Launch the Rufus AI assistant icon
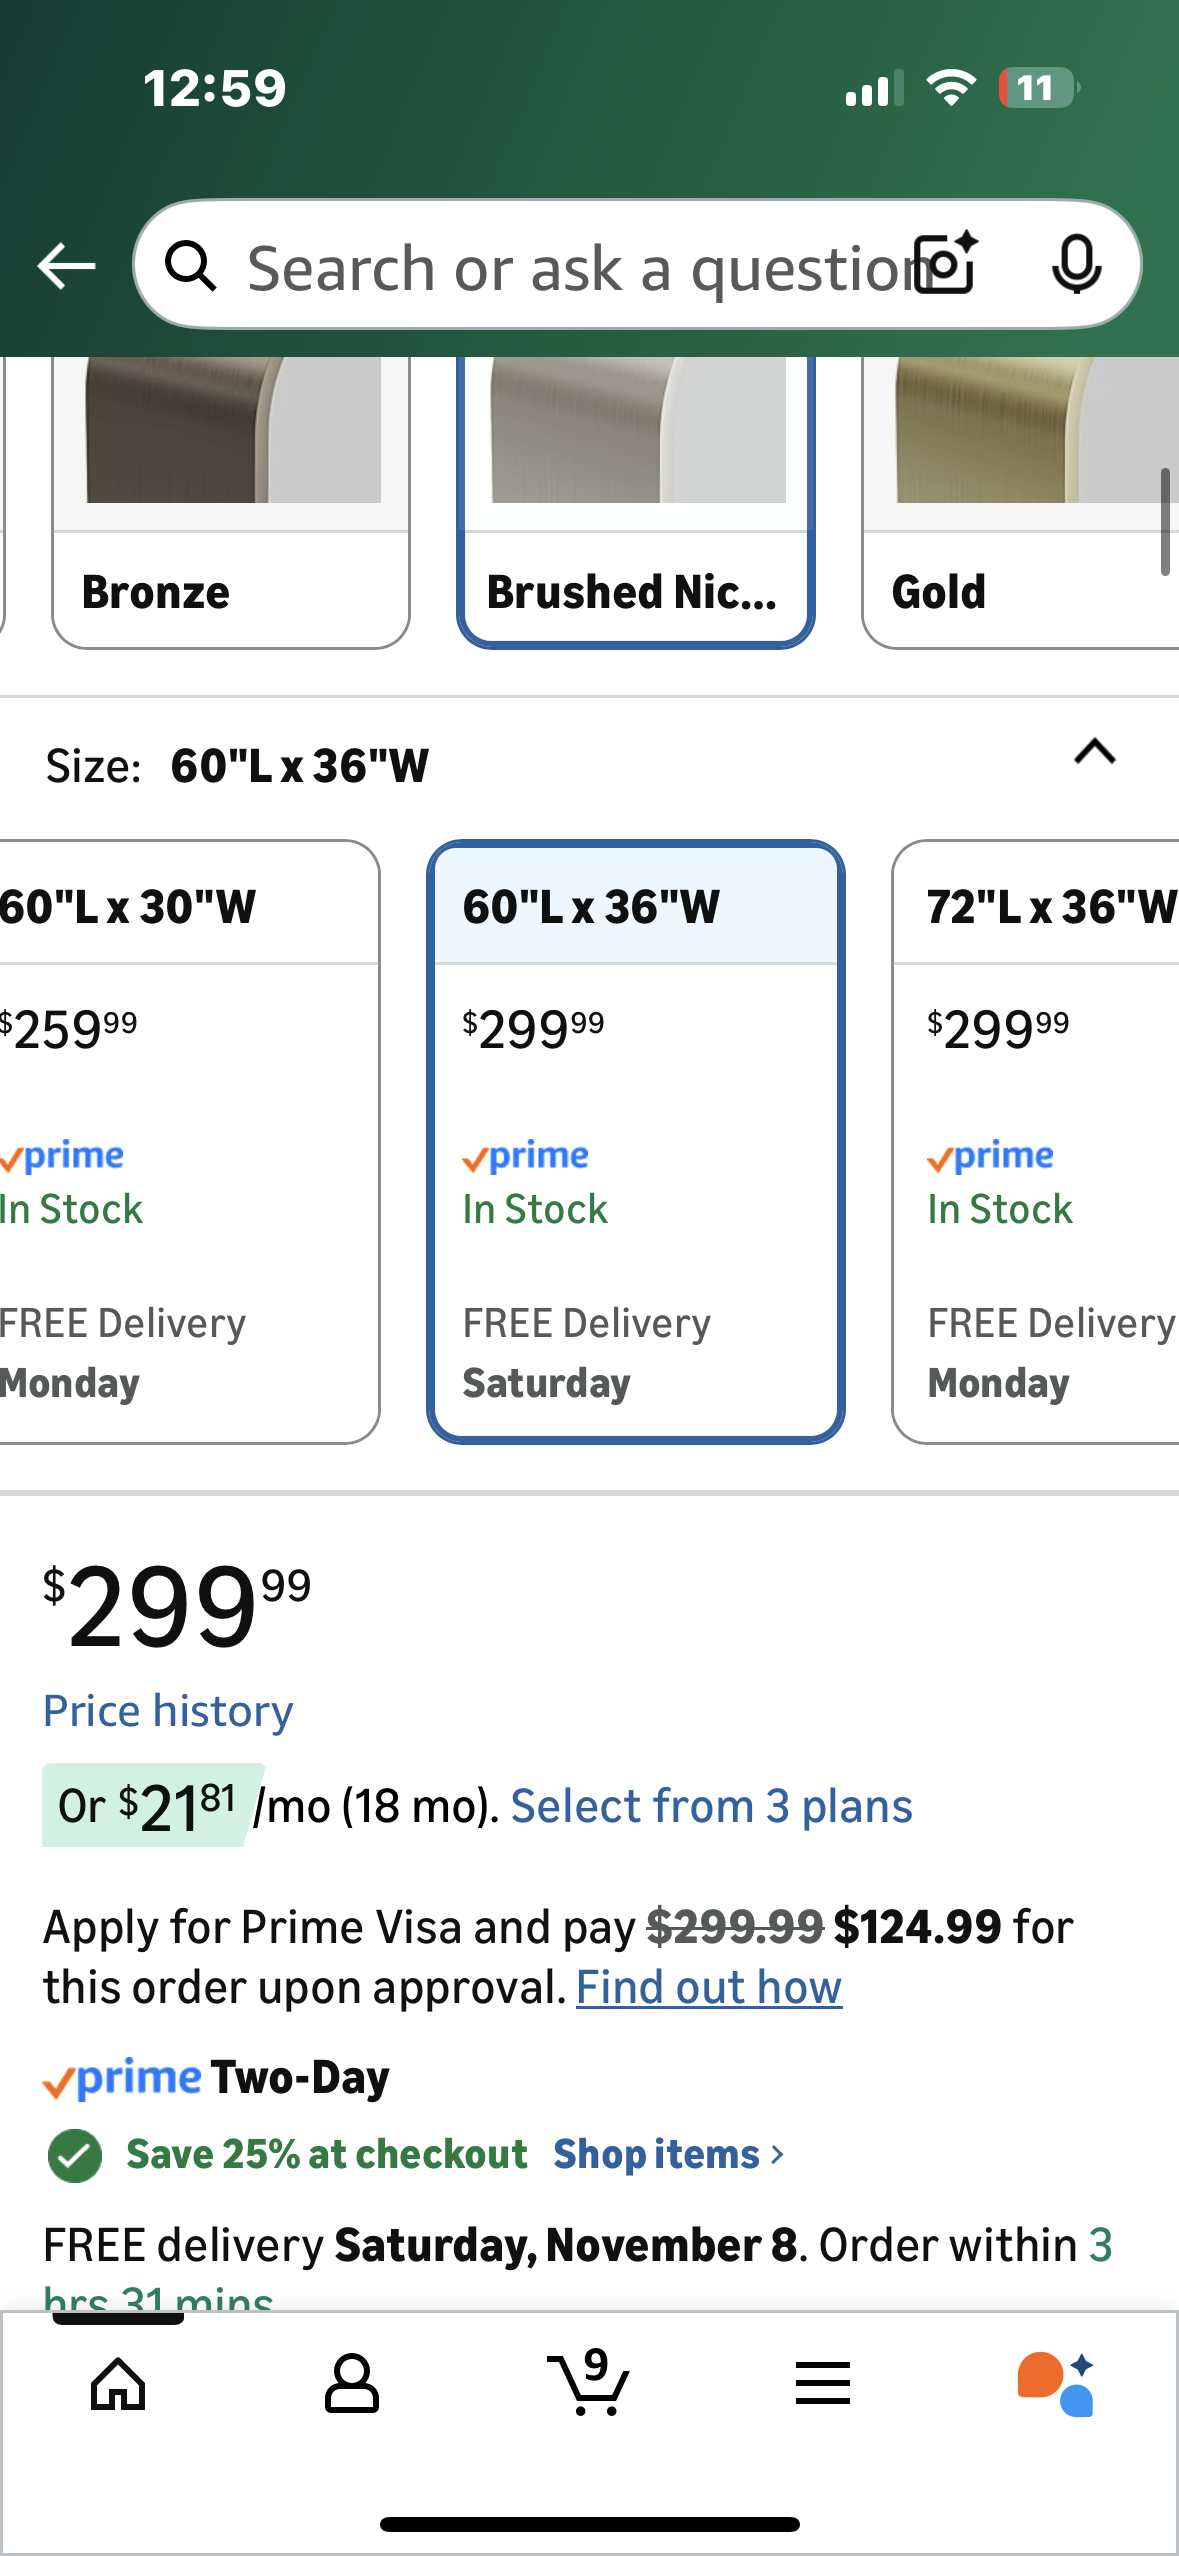 [1056, 2384]
